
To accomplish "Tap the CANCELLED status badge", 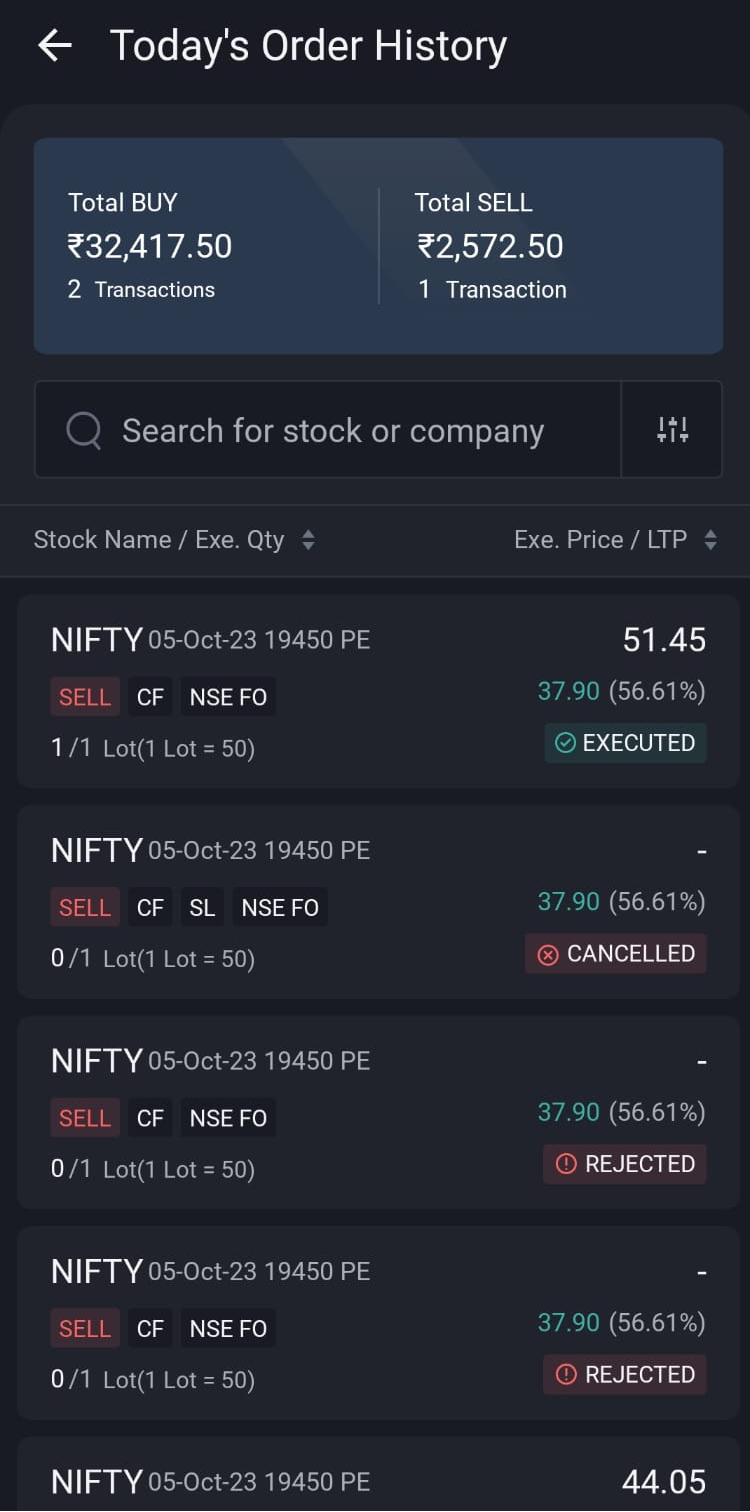I will (615, 954).
